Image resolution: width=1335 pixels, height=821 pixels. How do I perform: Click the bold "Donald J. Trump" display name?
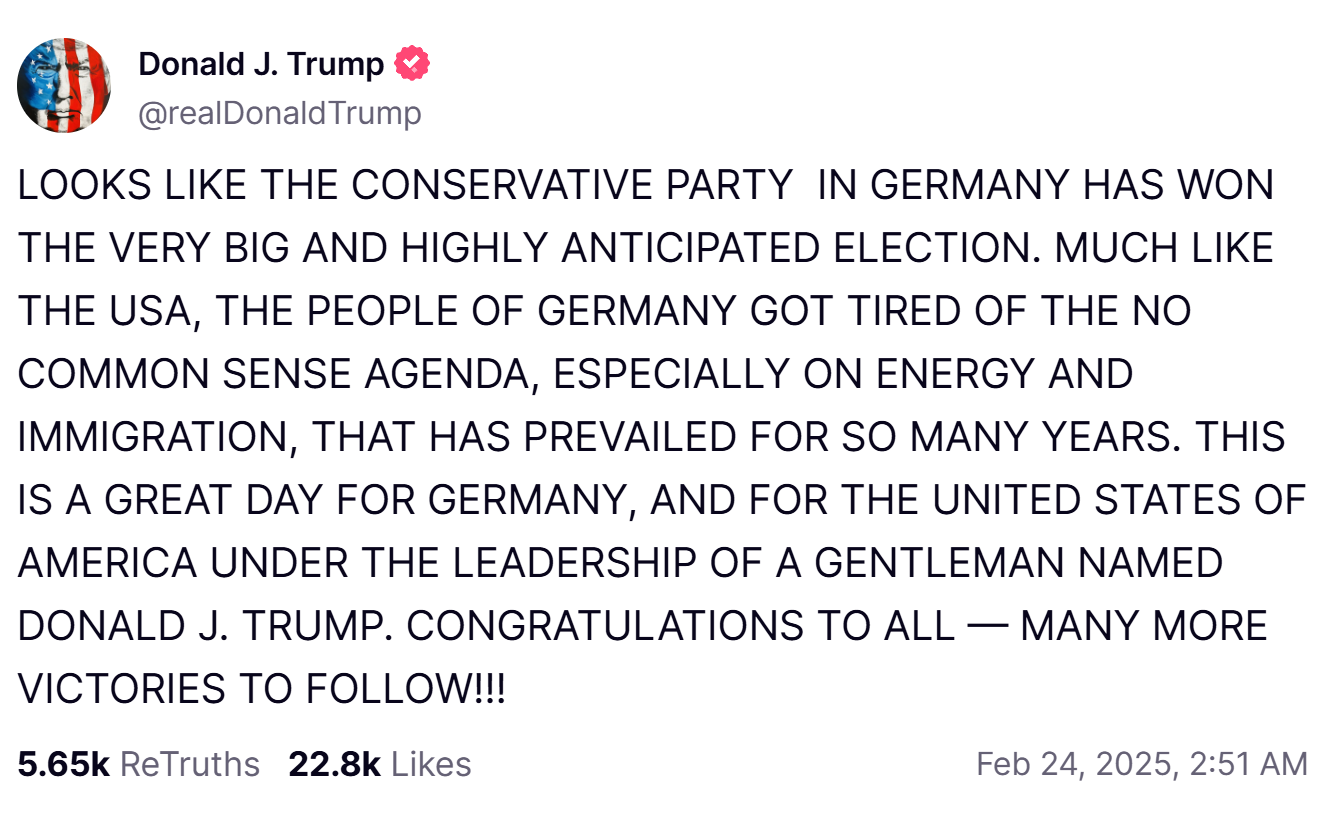tap(261, 65)
